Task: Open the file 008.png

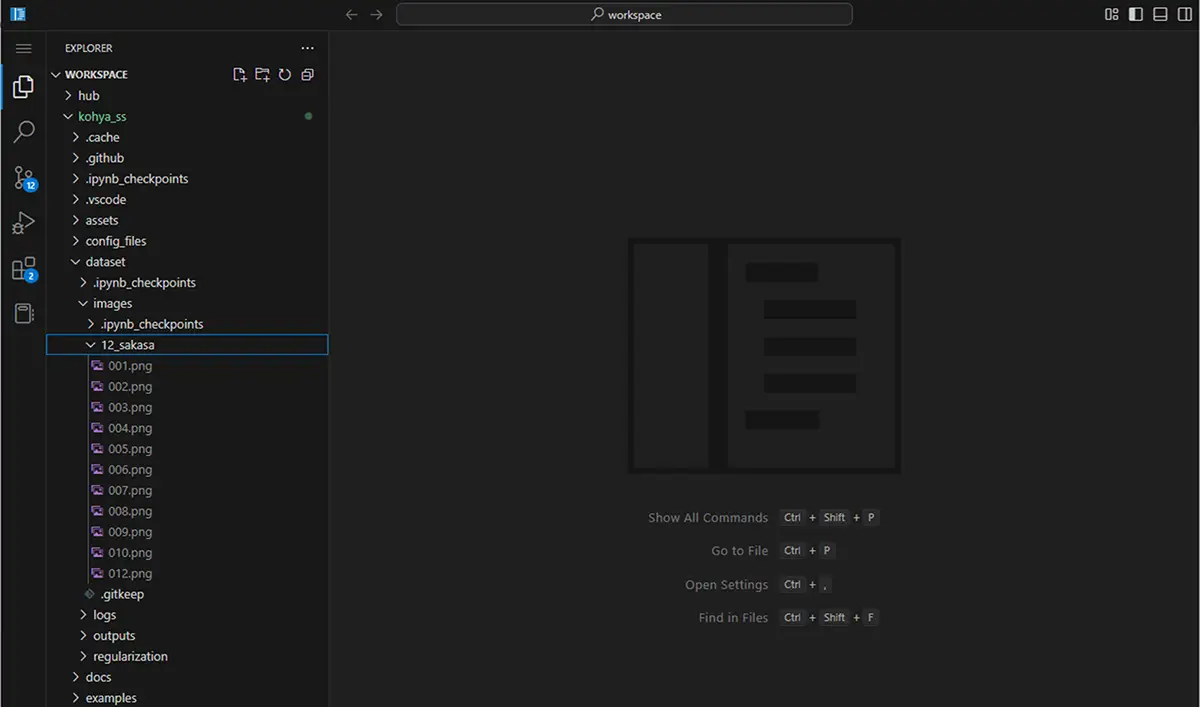Action: click(187, 511)
